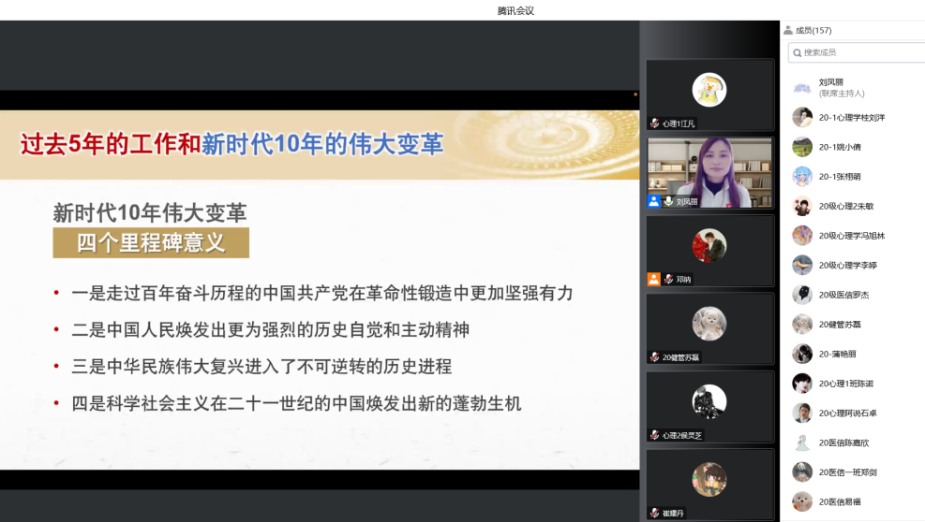Select member 20医信易楣 in the list
The width and height of the screenshot is (925, 522).
click(840, 501)
